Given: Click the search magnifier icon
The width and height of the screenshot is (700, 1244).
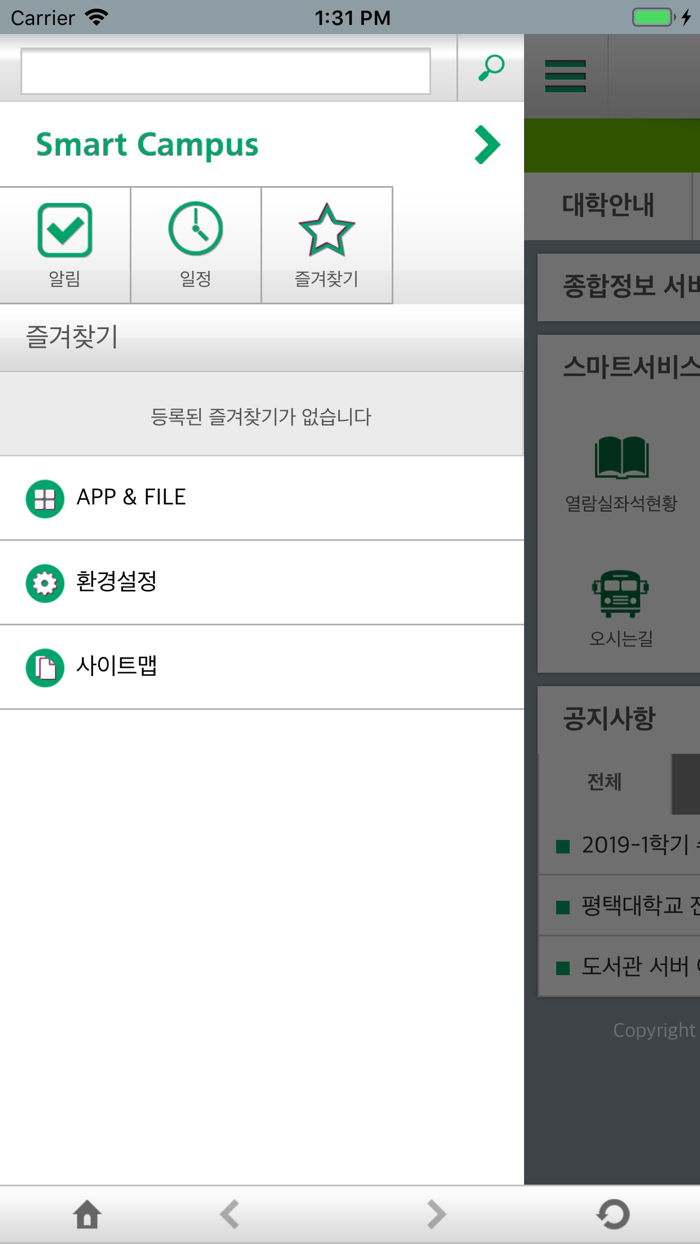Looking at the screenshot, I should point(489,69).
